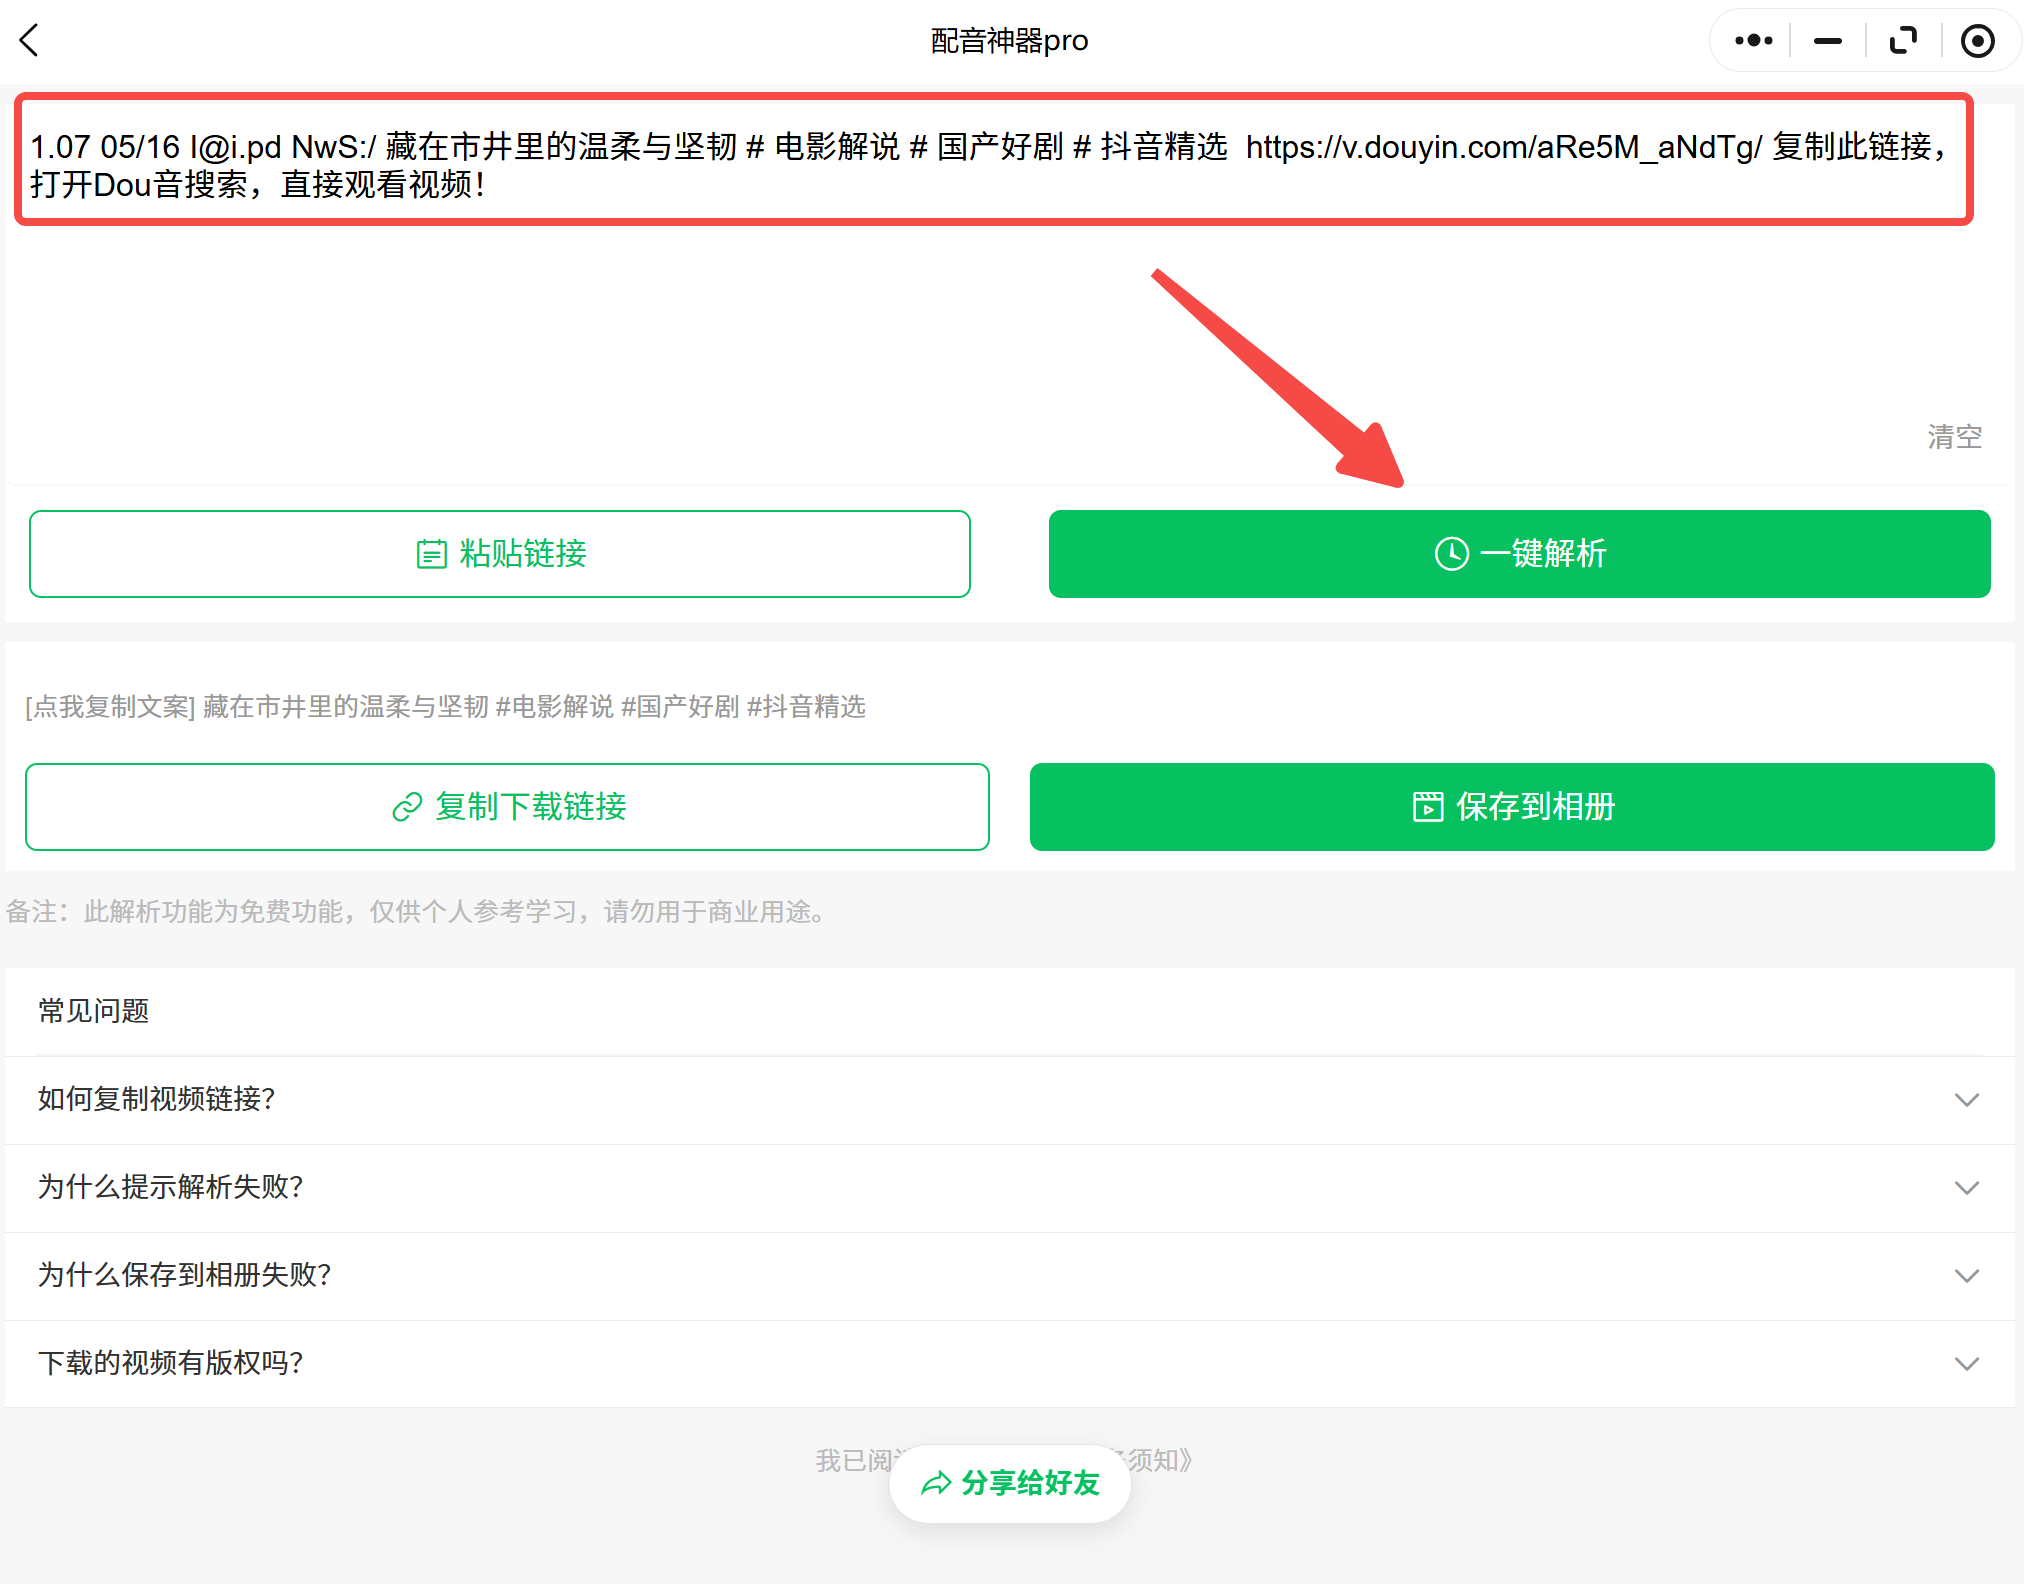Expand 如何复制视频链接? question
The height and width of the screenshot is (1584, 2024).
tap(157, 1099)
